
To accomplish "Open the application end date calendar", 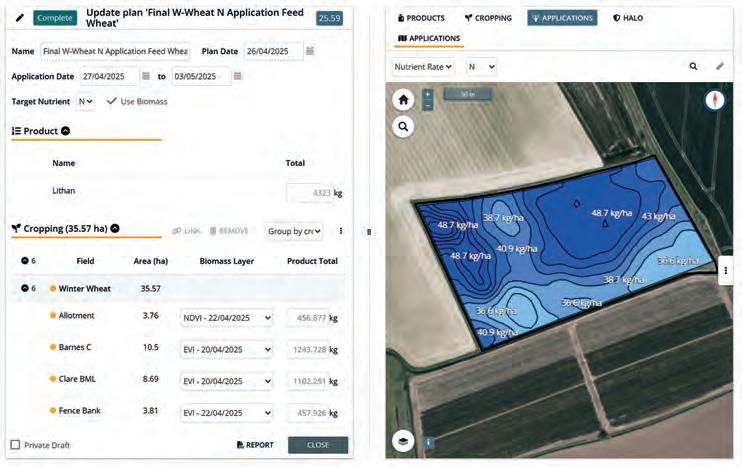I will coord(238,76).
